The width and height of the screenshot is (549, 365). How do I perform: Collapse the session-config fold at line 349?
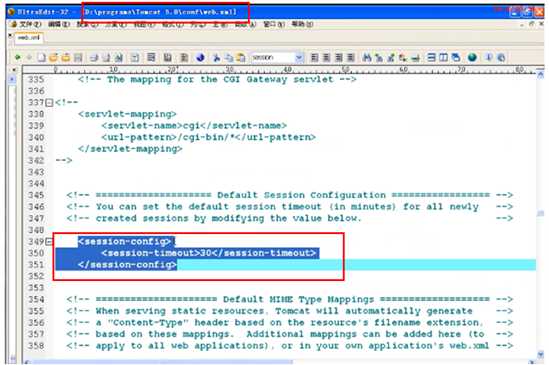[49, 242]
